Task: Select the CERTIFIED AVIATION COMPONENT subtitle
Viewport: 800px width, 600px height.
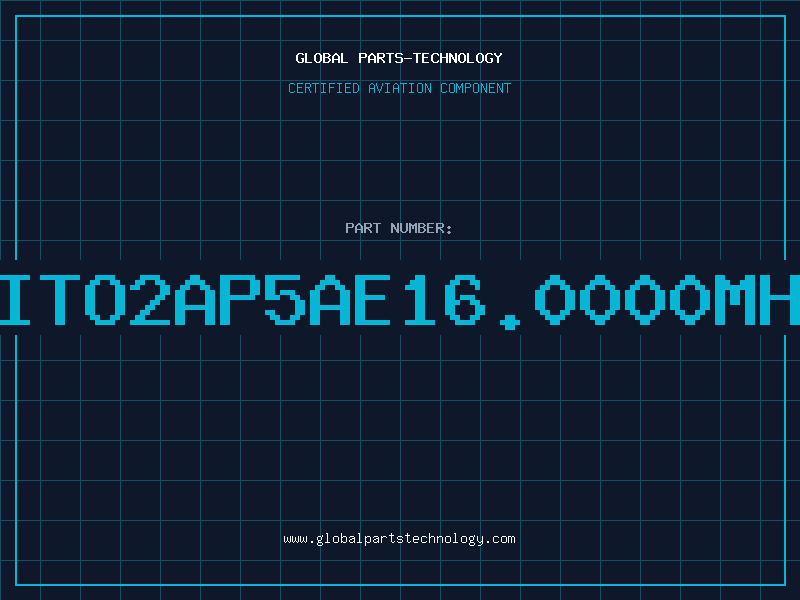Action: tap(399, 88)
